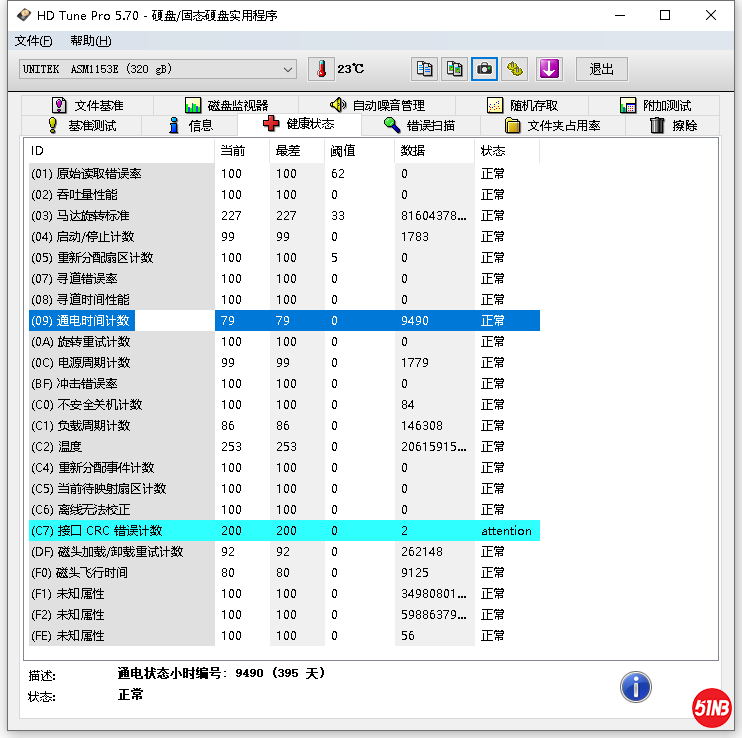Open the 文件(F) menu

(x=34, y=41)
